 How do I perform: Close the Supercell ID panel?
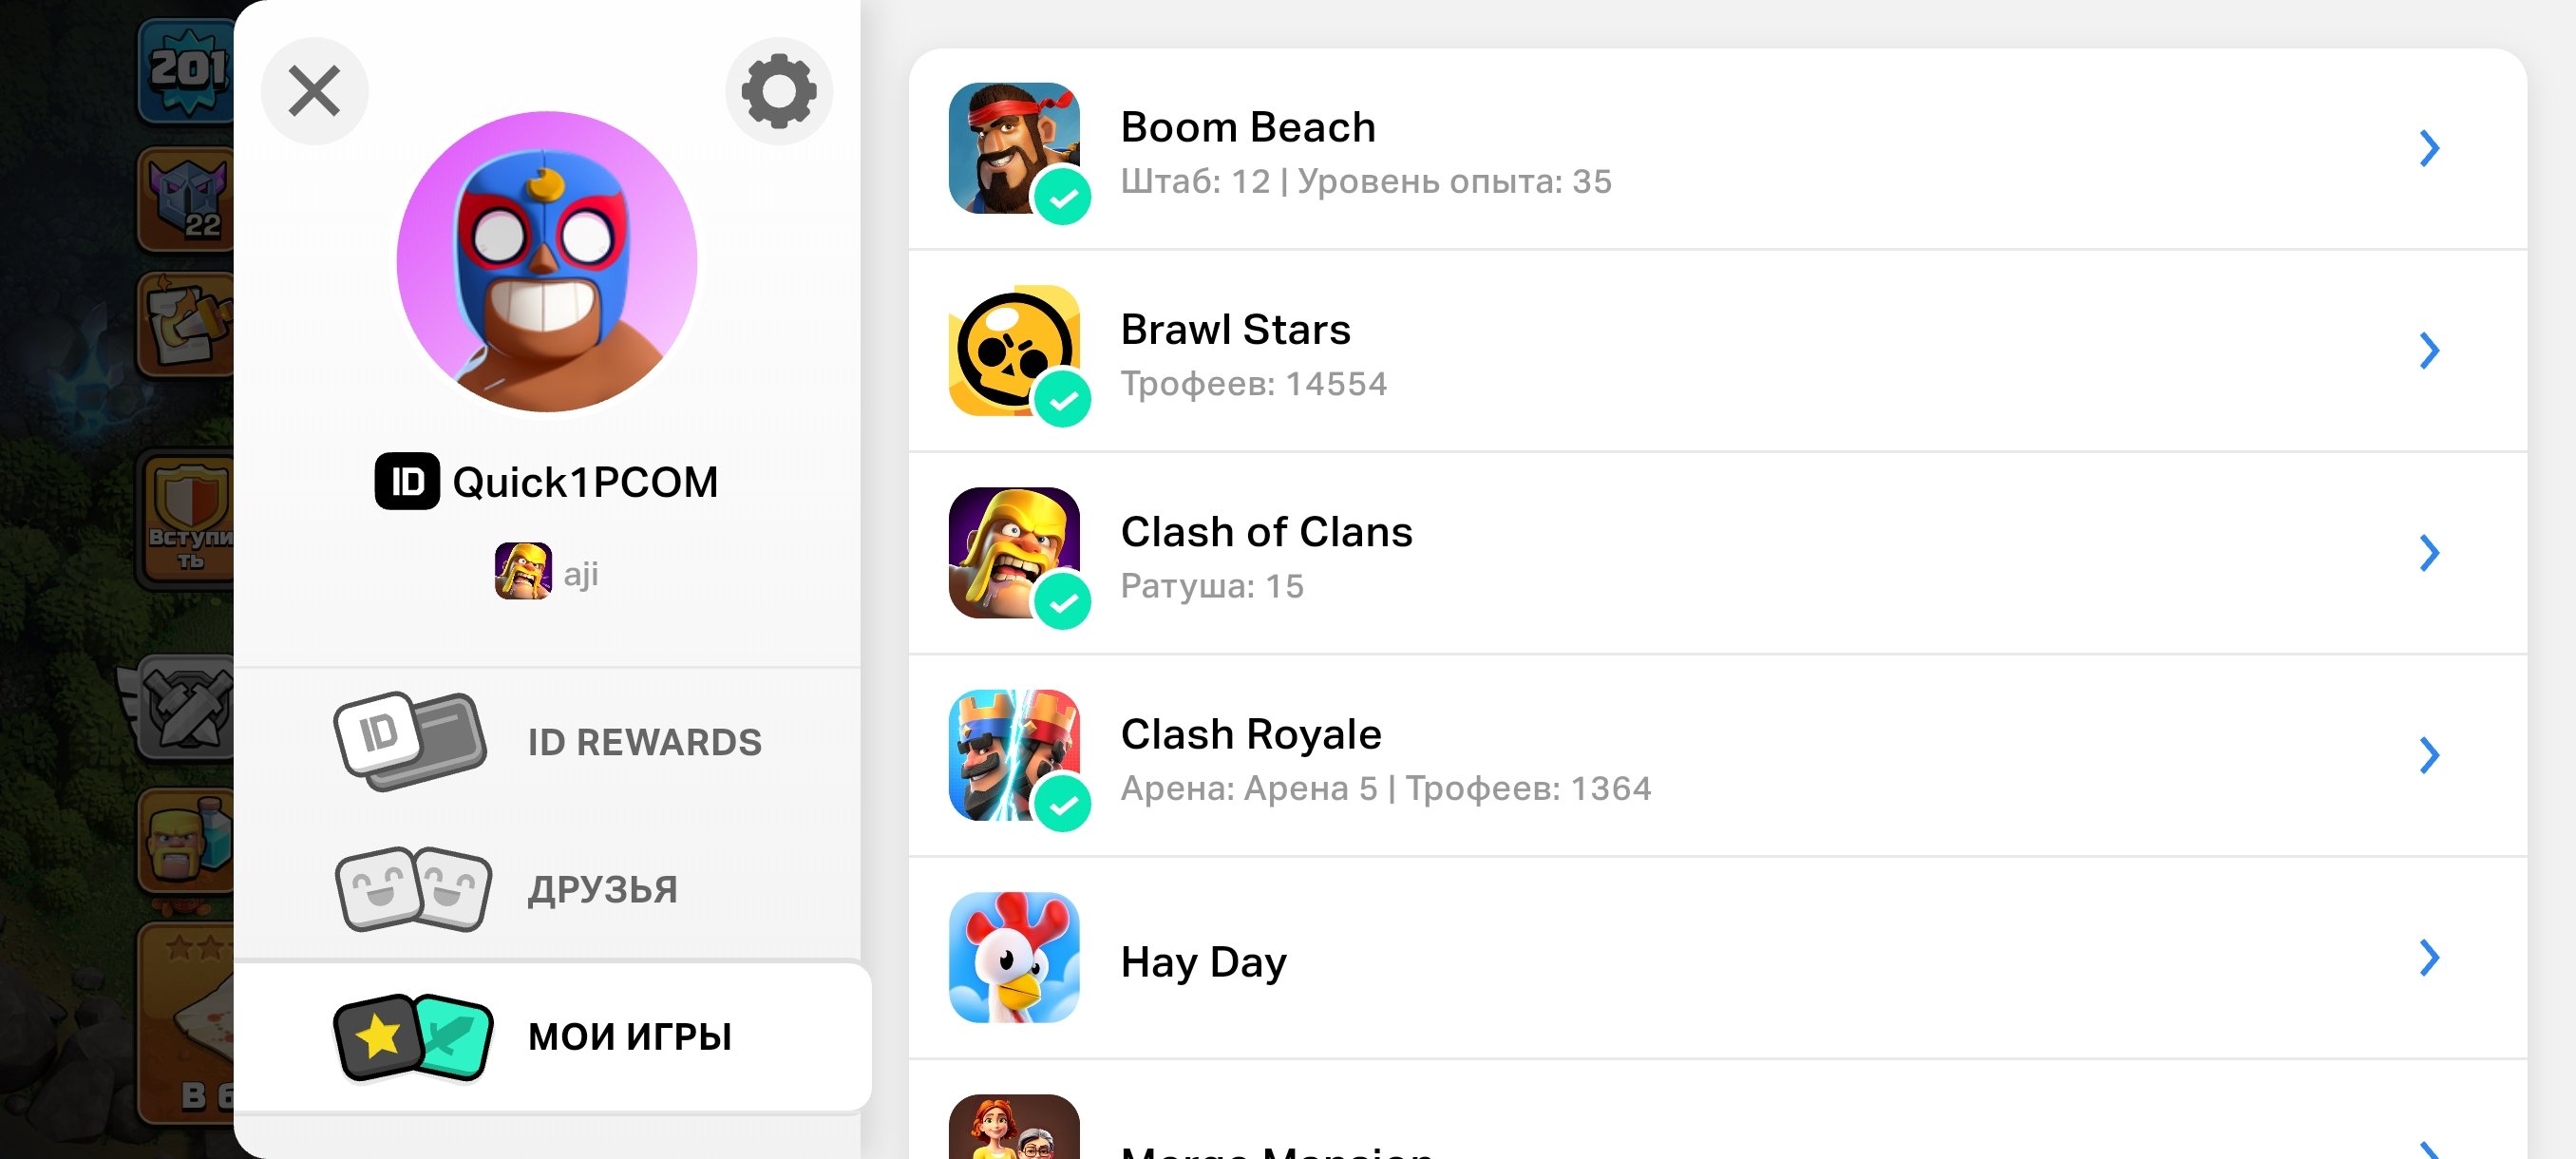[x=314, y=91]
